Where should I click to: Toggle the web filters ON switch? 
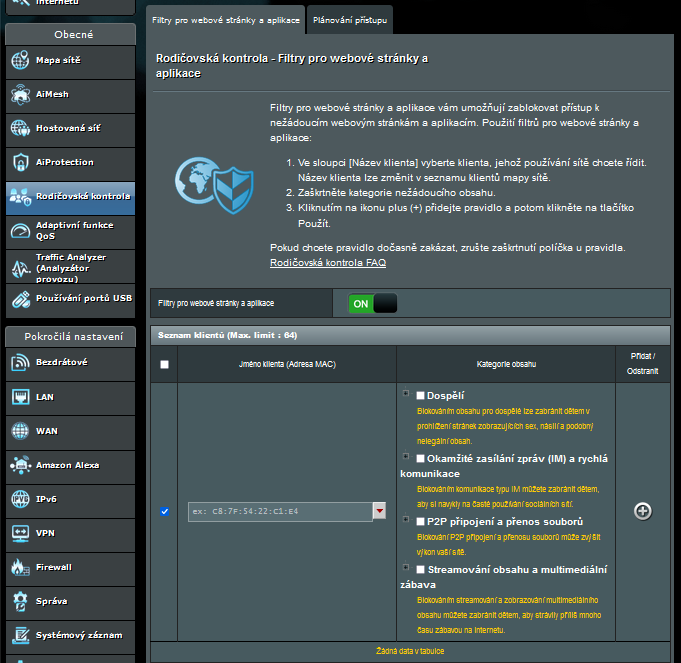coord(372,303)
